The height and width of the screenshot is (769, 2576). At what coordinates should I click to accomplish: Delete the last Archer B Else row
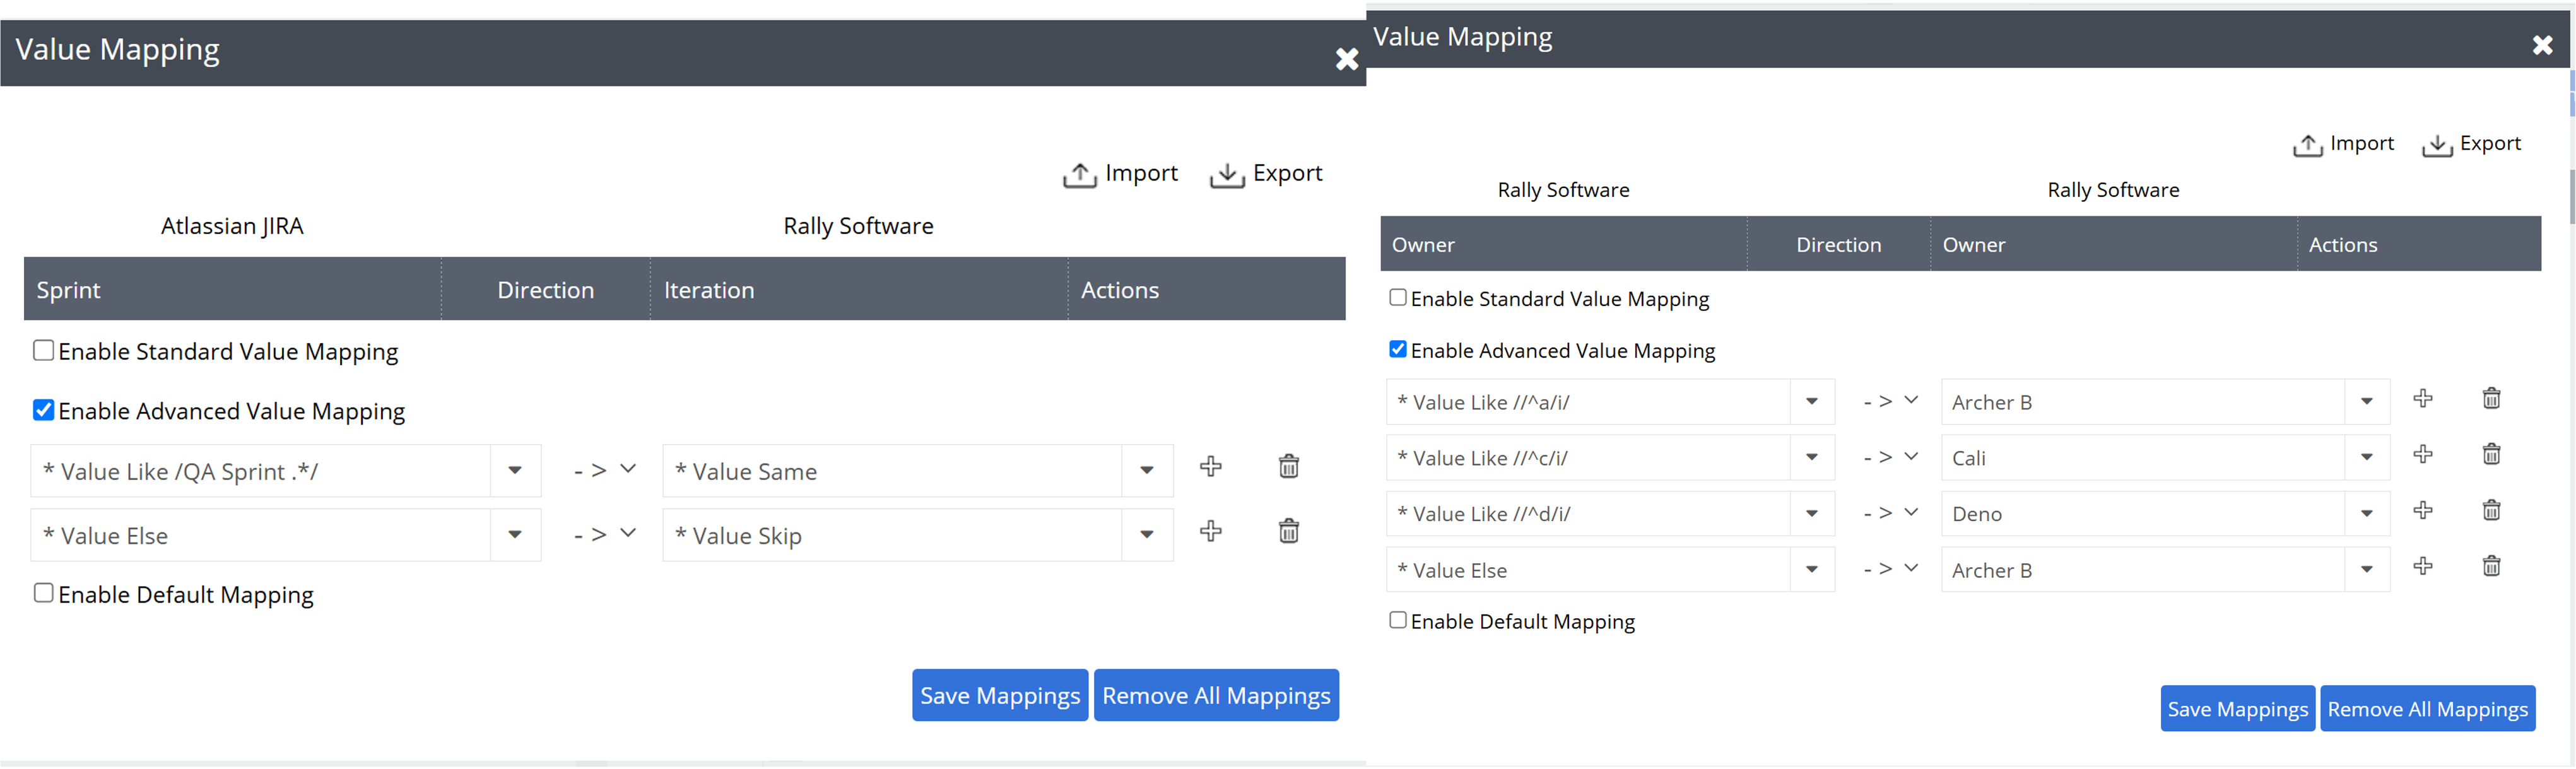(2491, 567)
